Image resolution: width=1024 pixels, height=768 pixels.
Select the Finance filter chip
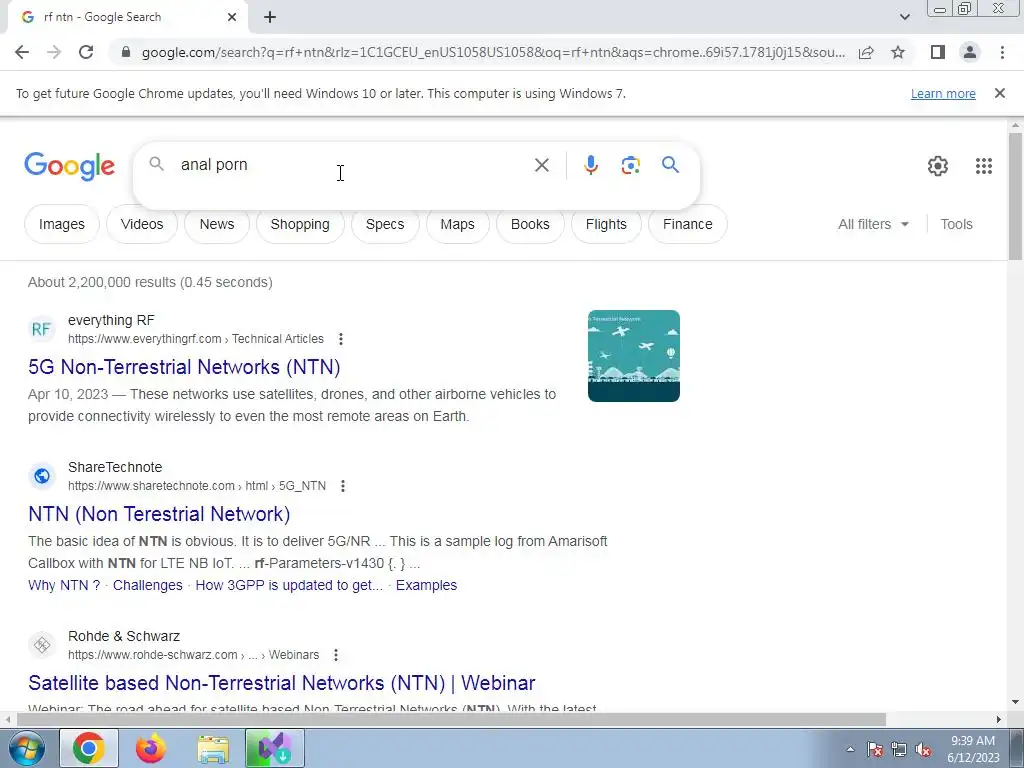click(x=687, y=224)
